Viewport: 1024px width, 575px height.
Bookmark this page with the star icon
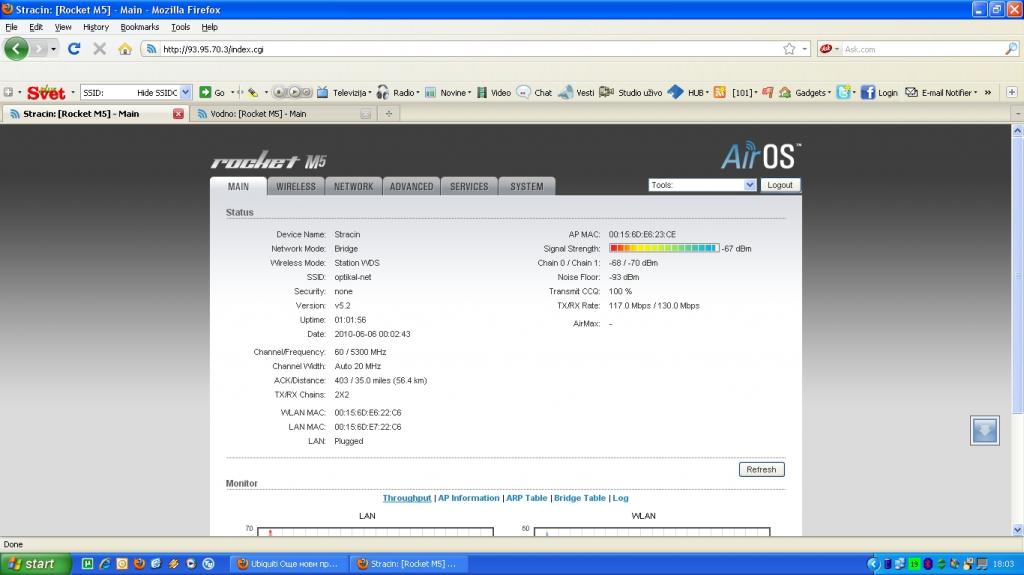(789, 48)
